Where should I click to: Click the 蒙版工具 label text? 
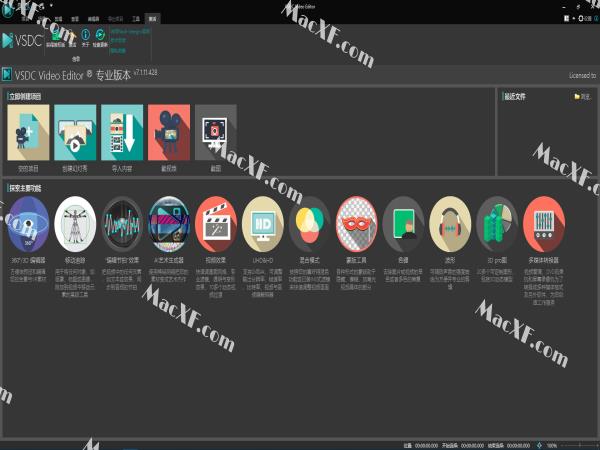pyautogui.click(x=356, y=260)
